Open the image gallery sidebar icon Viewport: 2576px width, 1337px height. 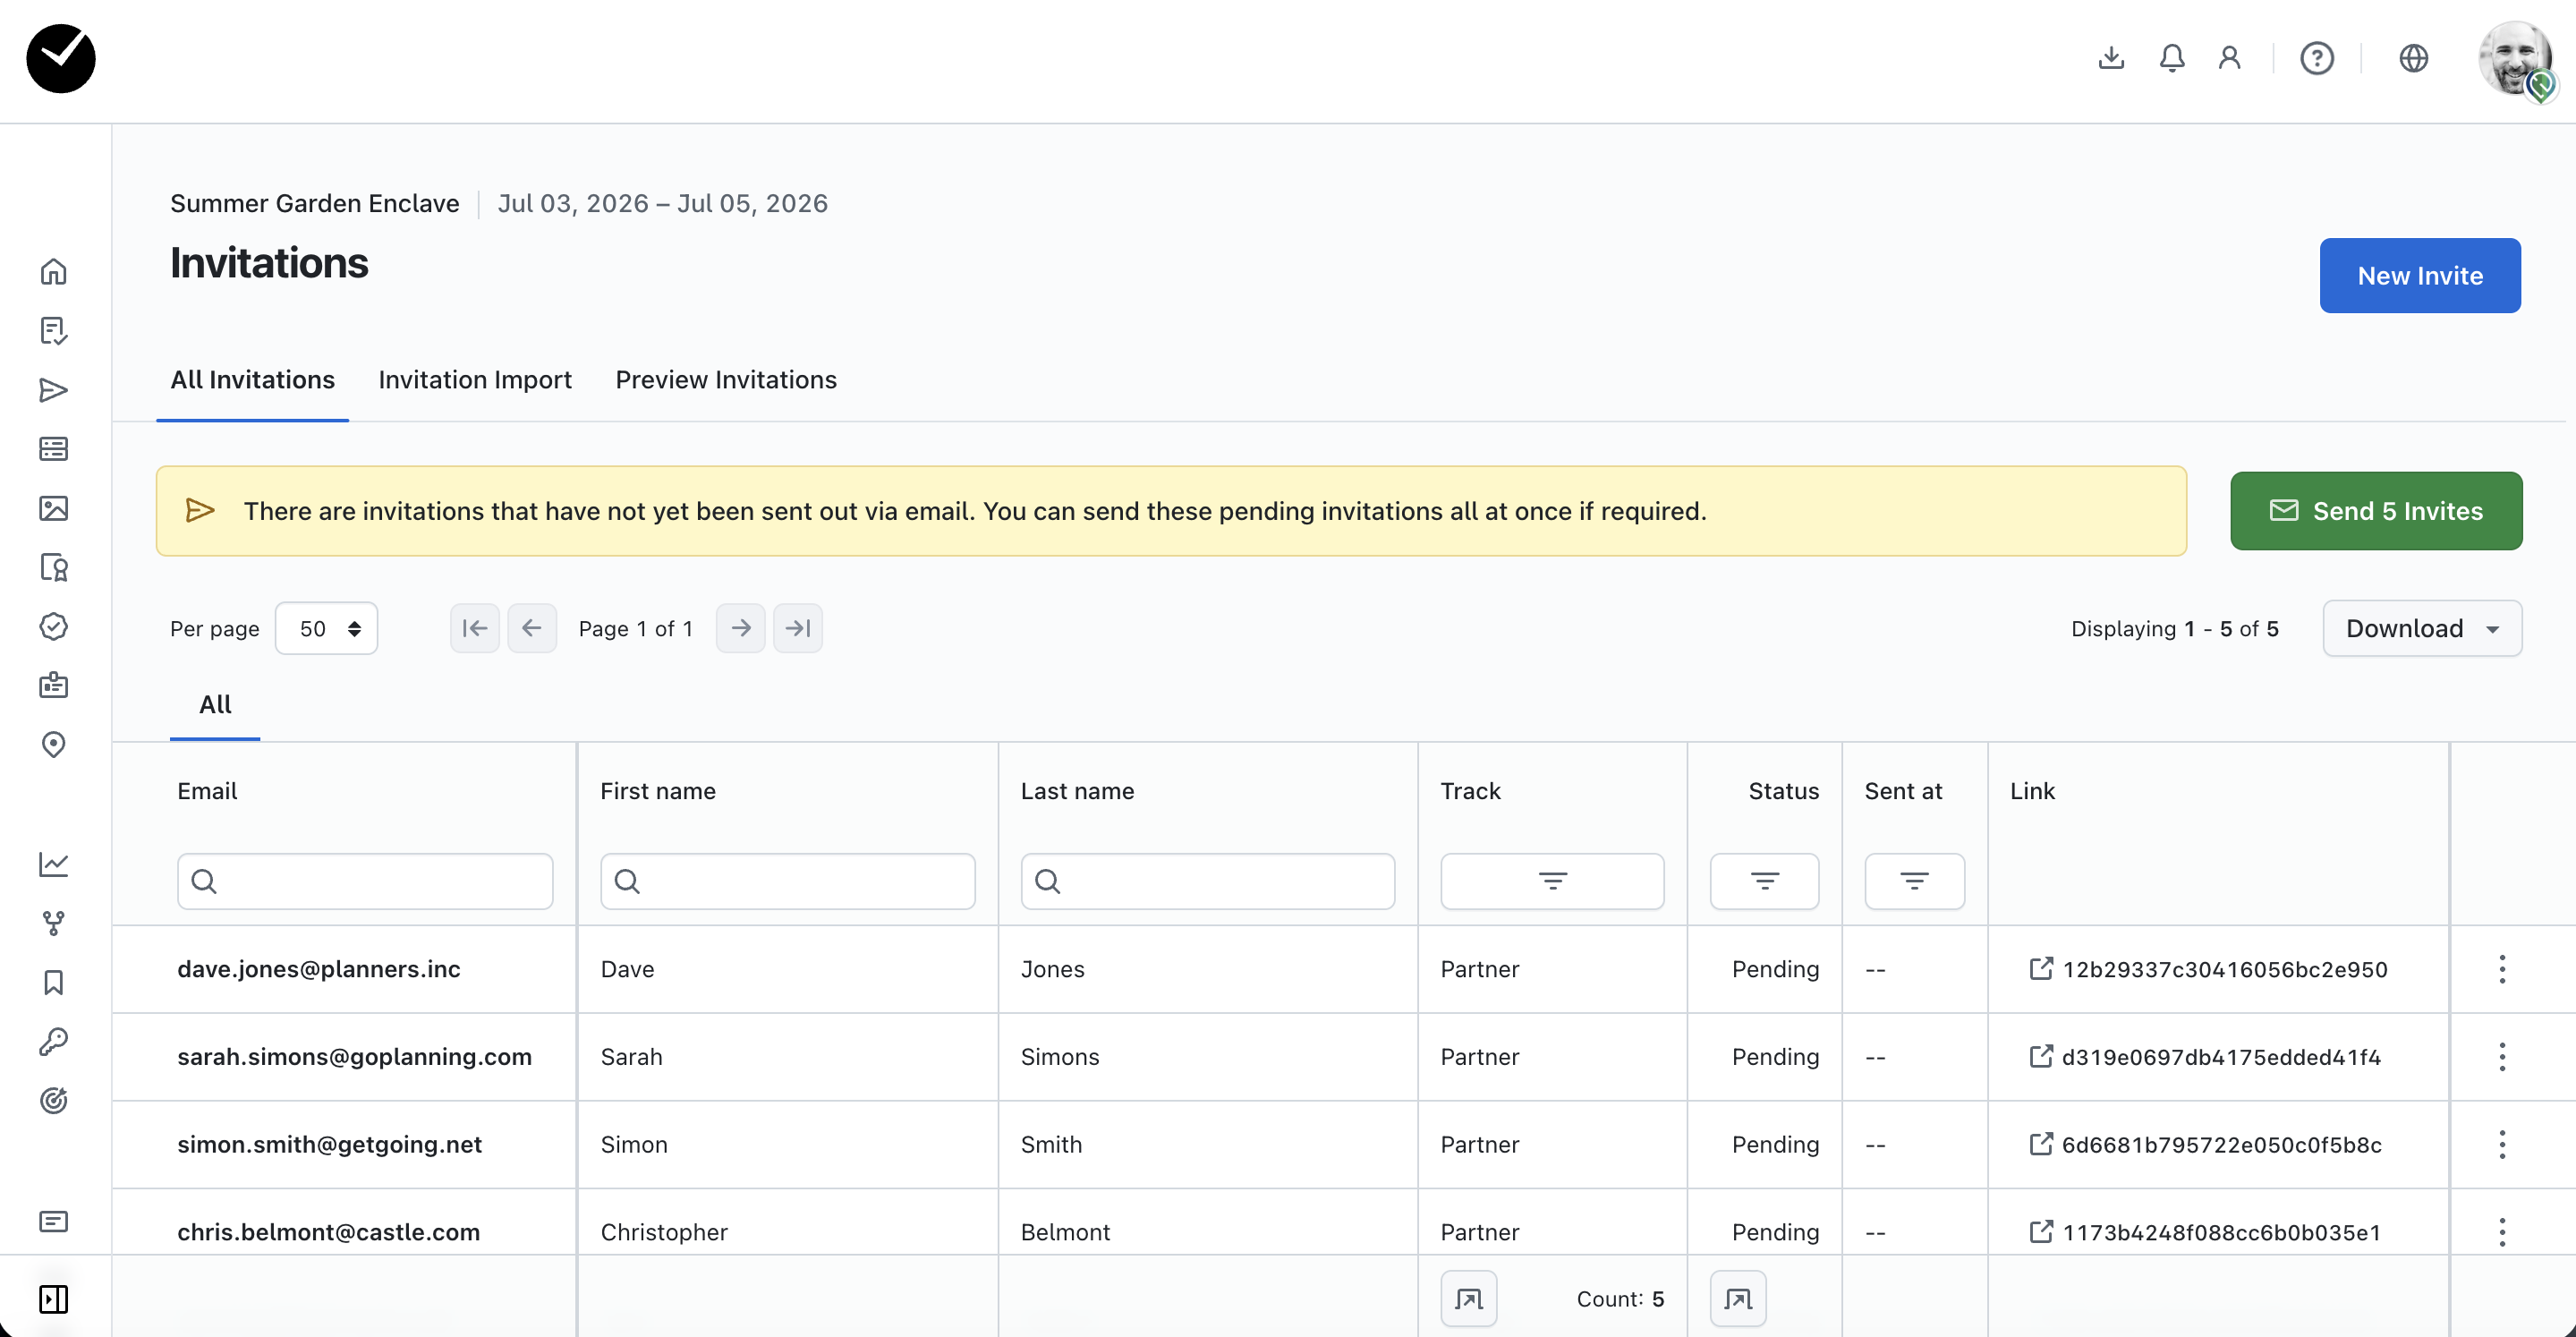click(53, 508)
